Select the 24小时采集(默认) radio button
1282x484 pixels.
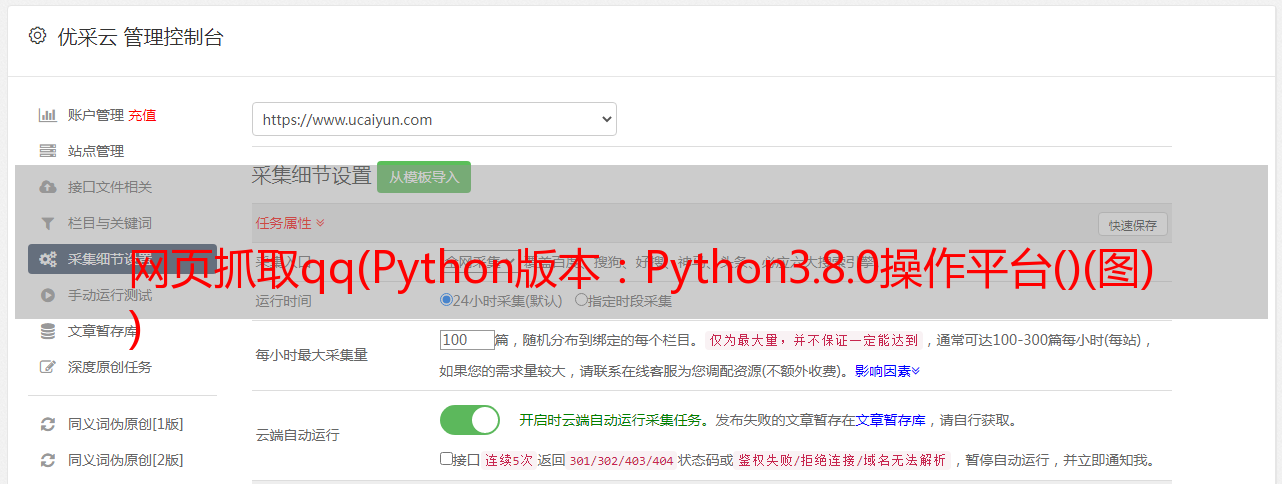click(x=447, y=300)
